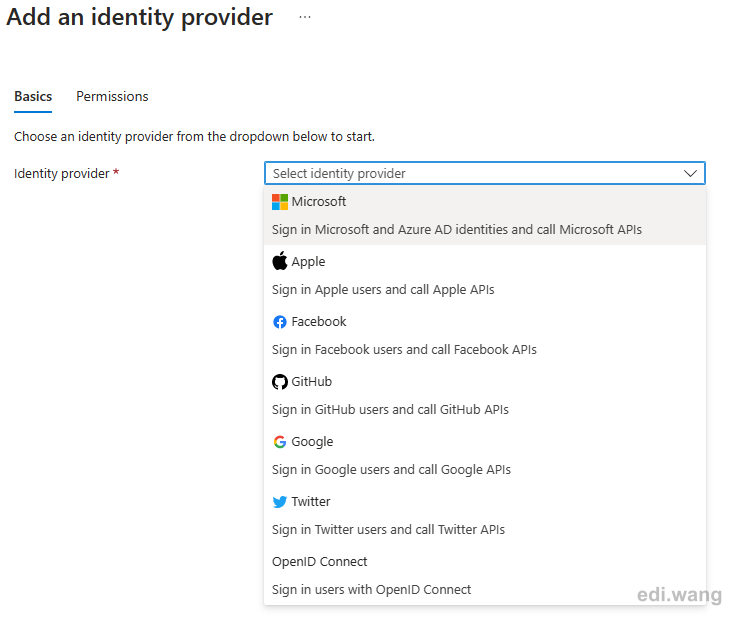
Task: Click 'Choose an identity provider from the dropdown' text
Action: 194,137
